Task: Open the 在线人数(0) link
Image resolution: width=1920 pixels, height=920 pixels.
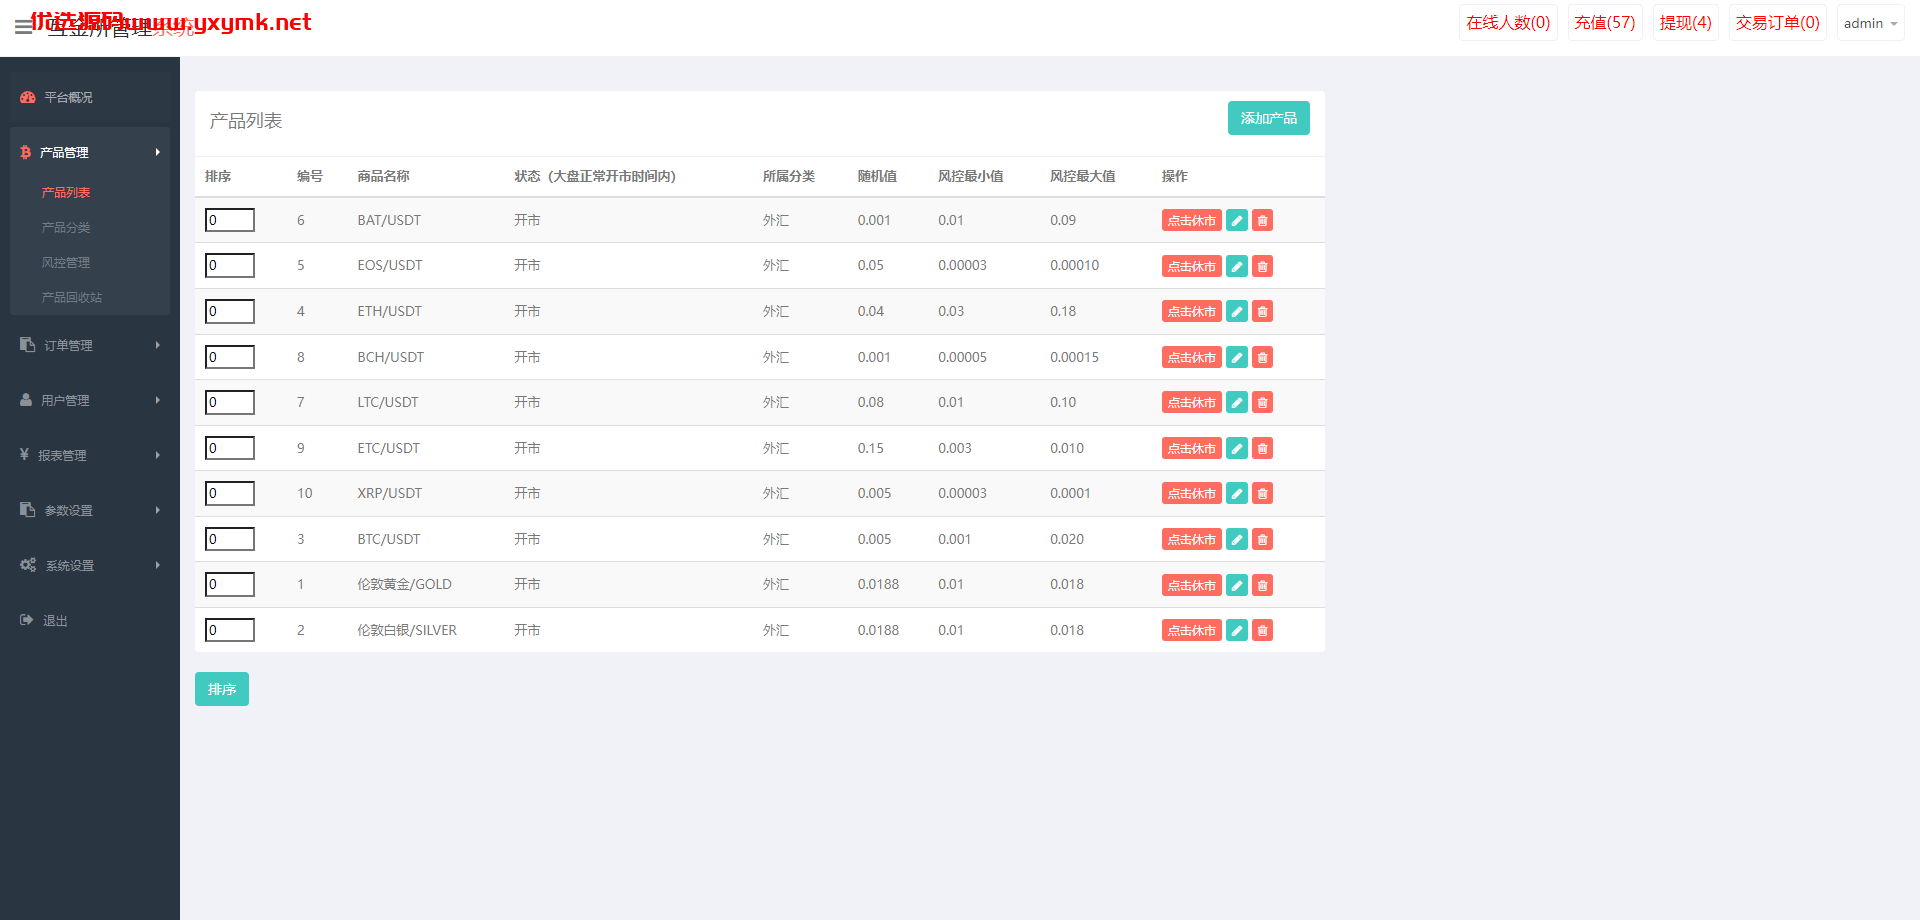Action: pyautogui.click(x=1508, y=23)
